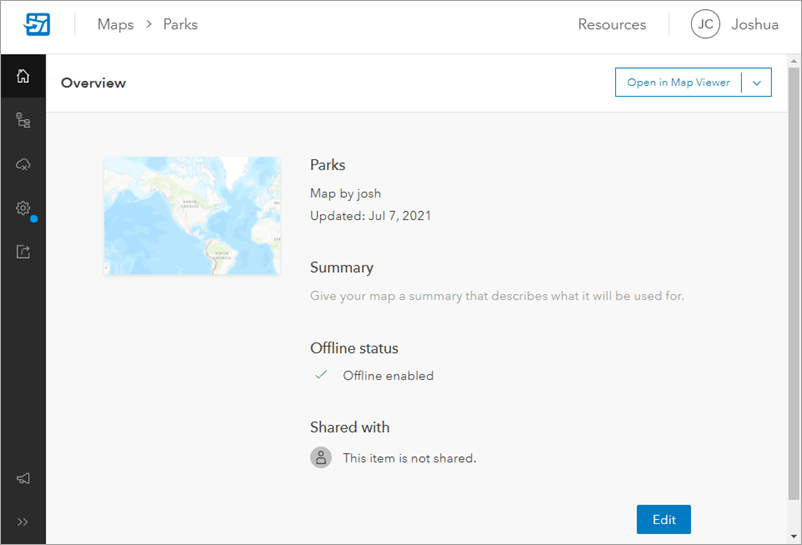Click the scrollbar up arrow
802x545 pixels.
(x=793, y=61)
